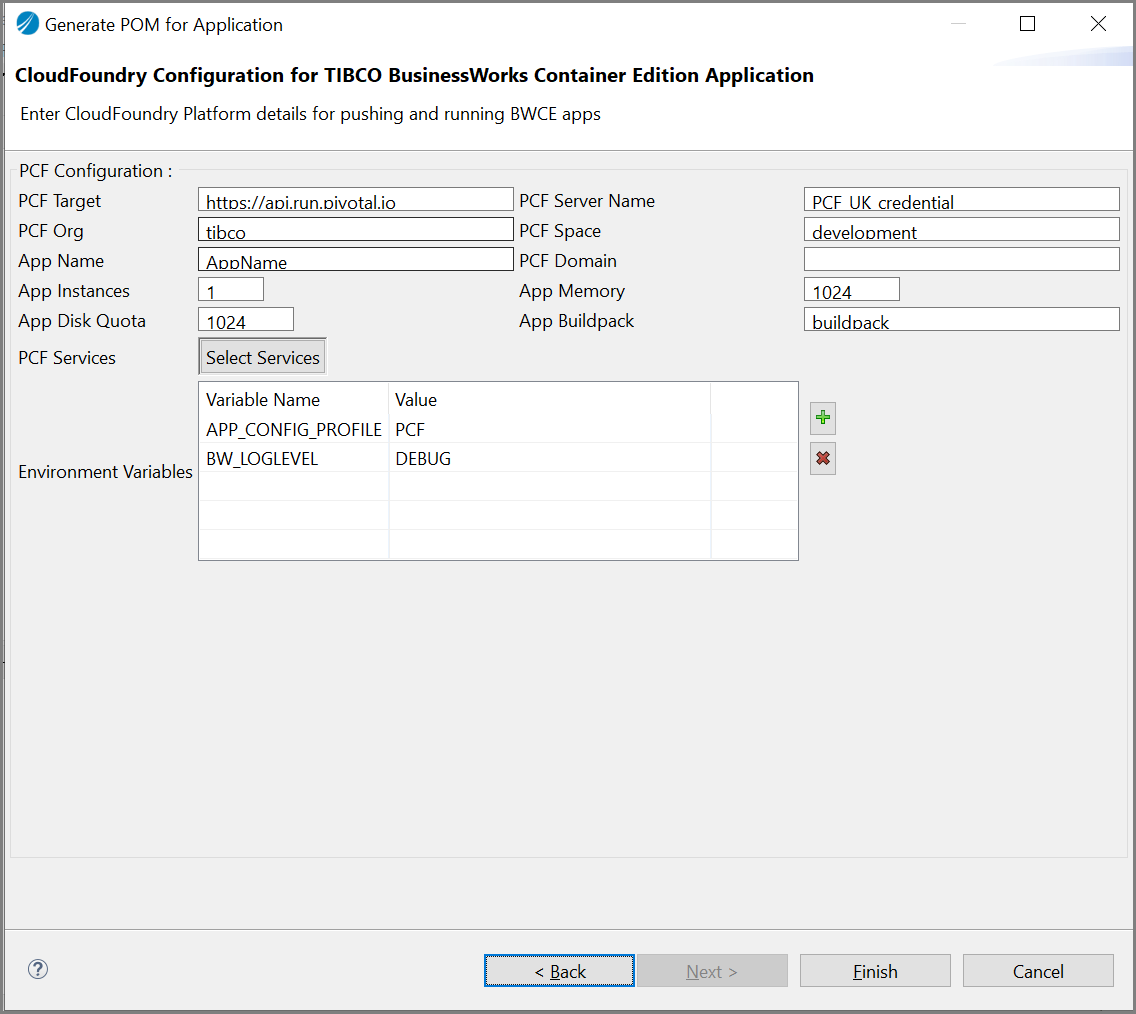
Task: Select the PCF Space input field
Action: click(961, 230)
